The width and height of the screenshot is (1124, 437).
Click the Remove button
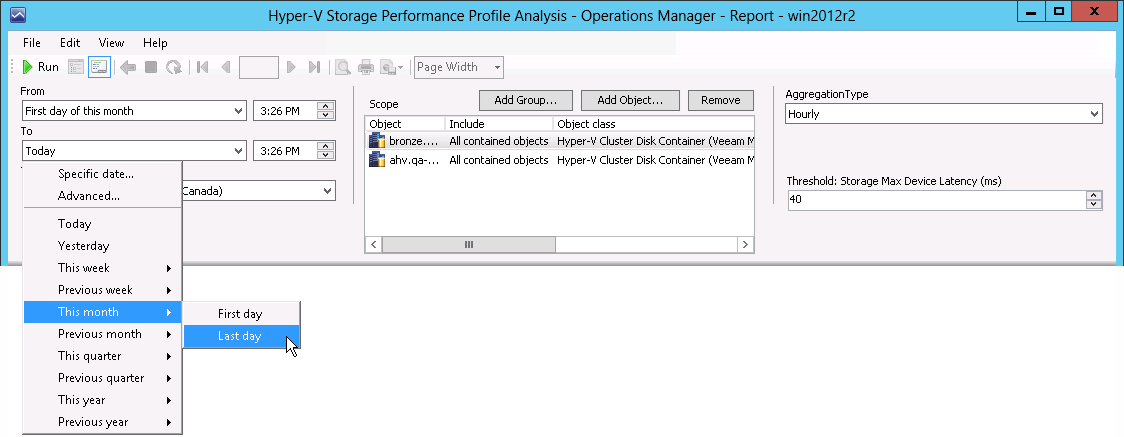point(720,100)
